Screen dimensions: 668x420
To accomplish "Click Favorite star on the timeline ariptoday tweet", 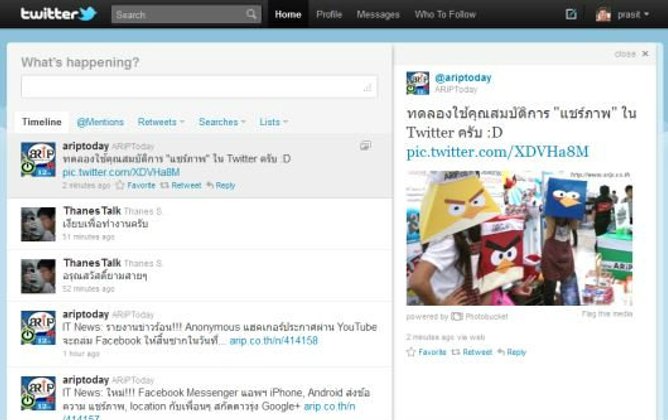I will coord(120,185).
